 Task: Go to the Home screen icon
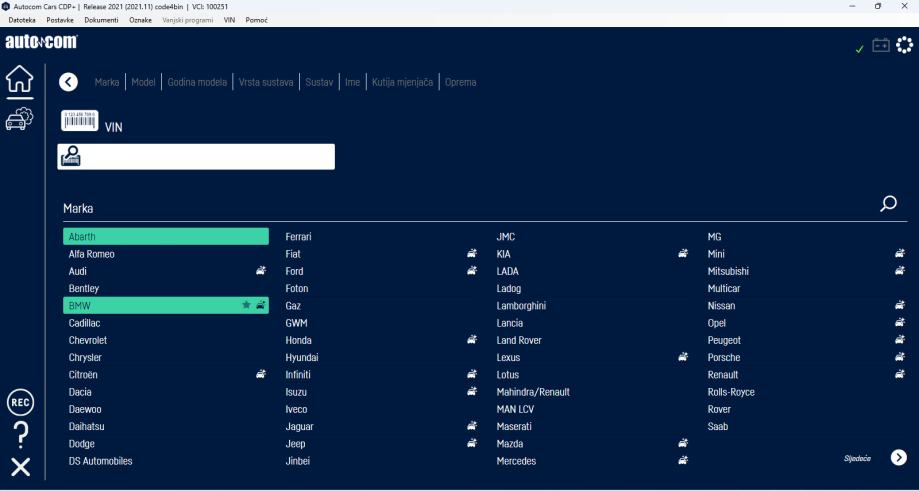tap(20, 79)
